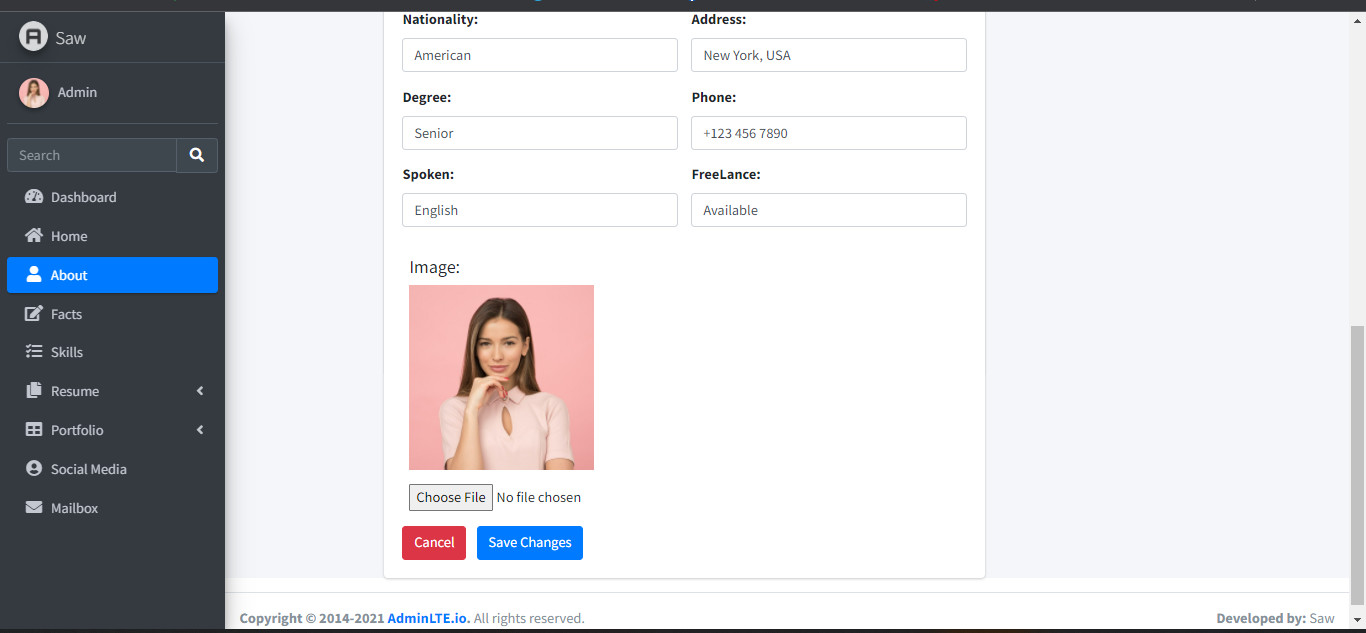The height and width of the screenshot is (633, 1366).
Task: Open the Social Media menu item
Action: [x=112, y=469]
